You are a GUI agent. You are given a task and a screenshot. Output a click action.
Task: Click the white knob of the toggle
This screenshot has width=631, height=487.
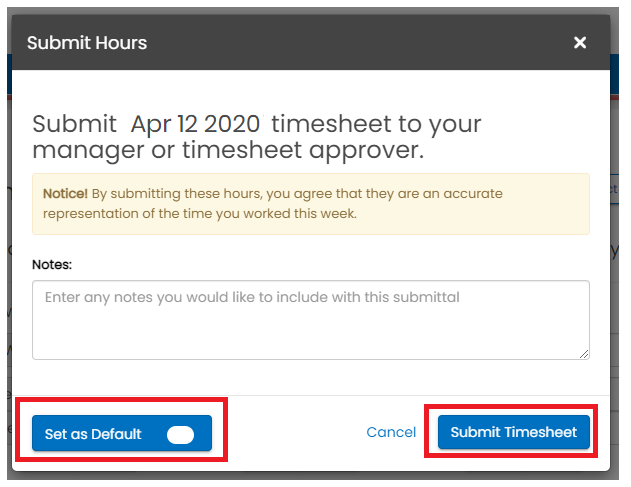[182, 434]
